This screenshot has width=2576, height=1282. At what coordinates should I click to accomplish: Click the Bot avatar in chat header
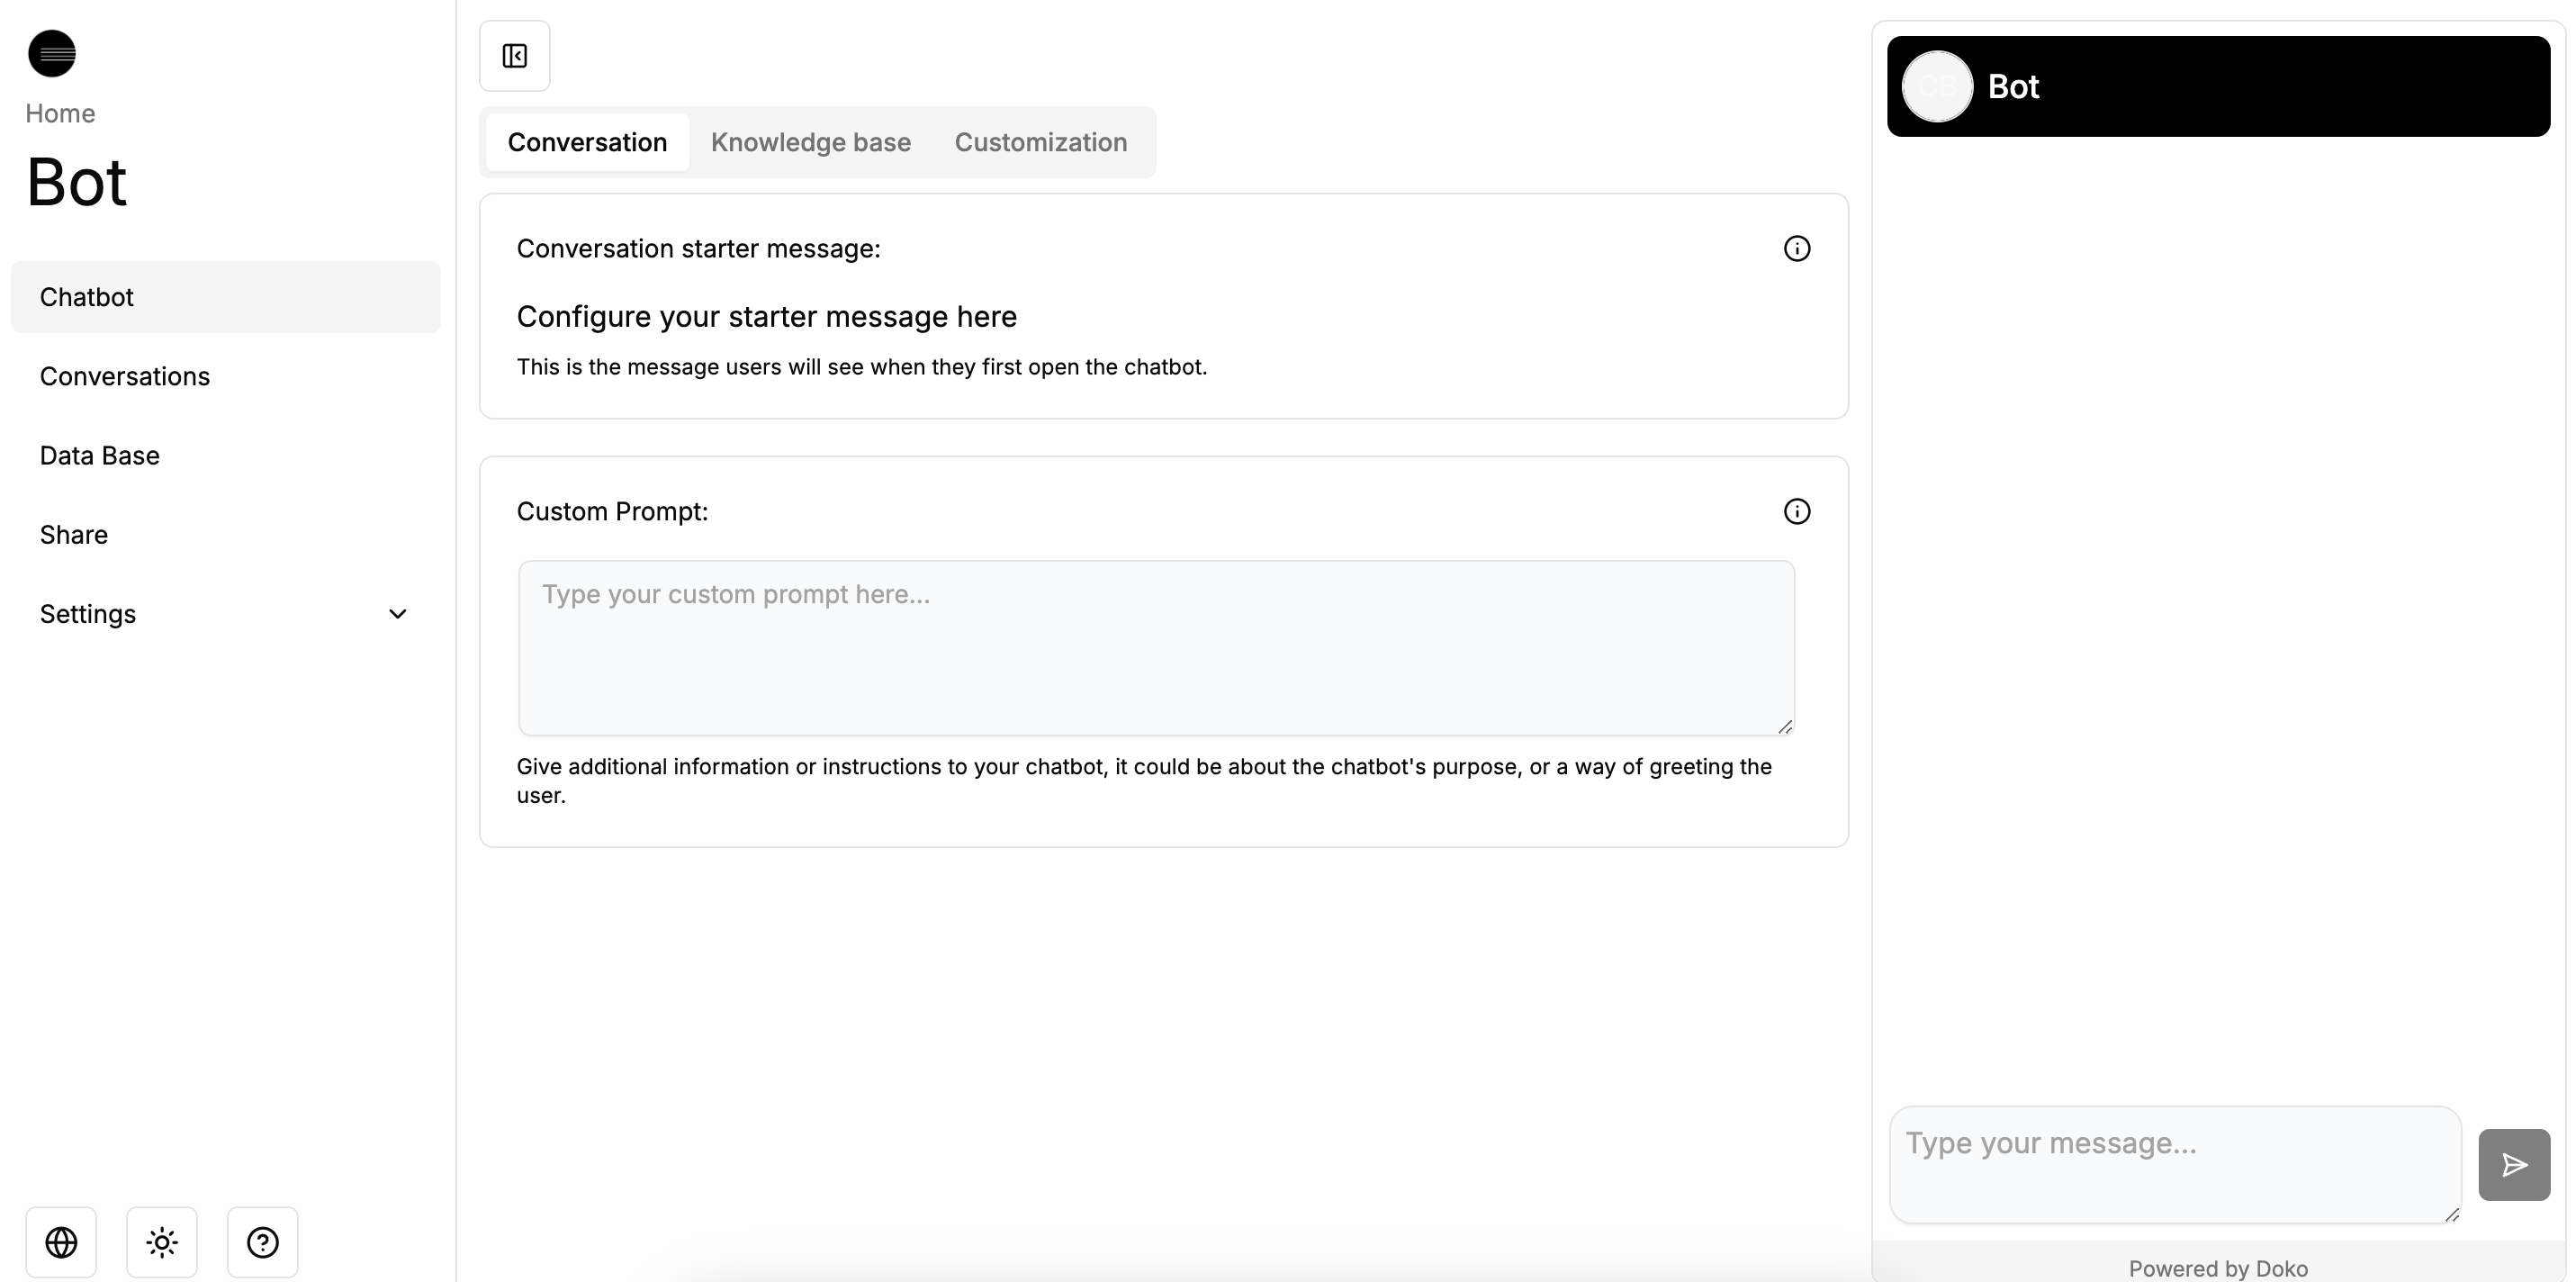pyautogui.click(x=1936, y=87)
